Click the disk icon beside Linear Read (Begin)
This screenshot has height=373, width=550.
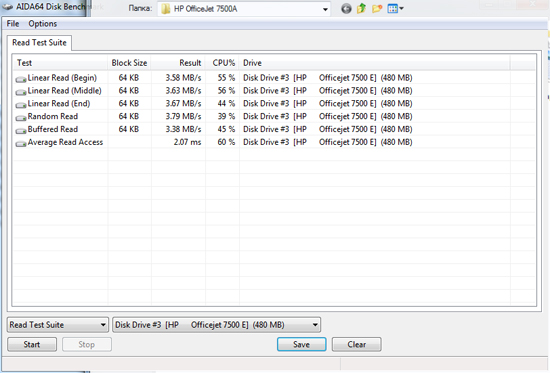(x=21, y=79)
